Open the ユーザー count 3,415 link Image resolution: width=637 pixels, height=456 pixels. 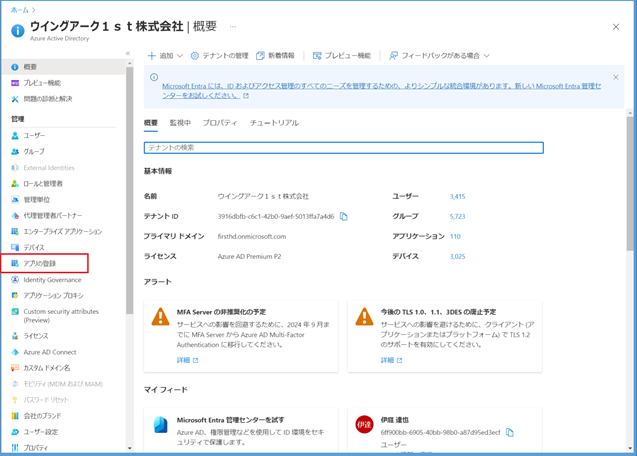[457, 196]
